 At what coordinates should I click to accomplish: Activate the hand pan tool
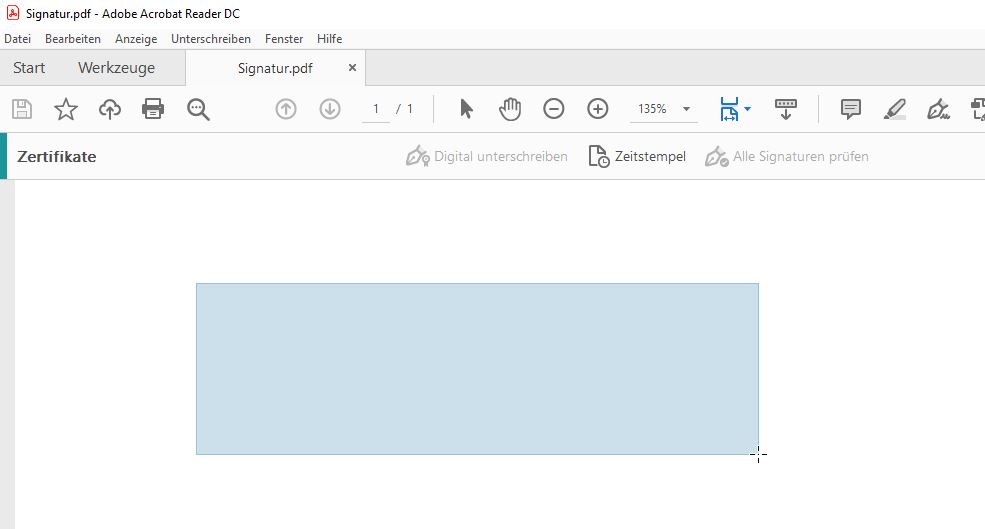click(x=510, y=109)
